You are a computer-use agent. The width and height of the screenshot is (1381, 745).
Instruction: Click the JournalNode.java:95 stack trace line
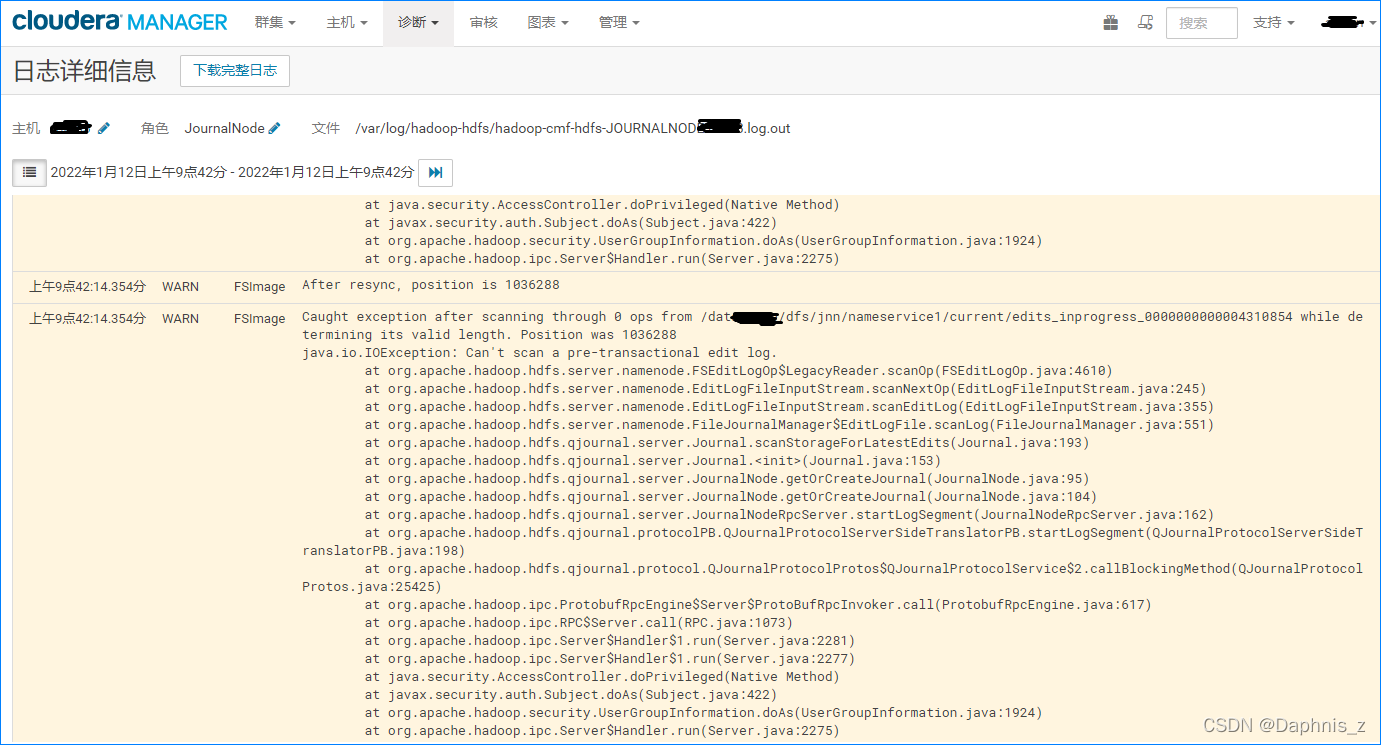[727, 479]
